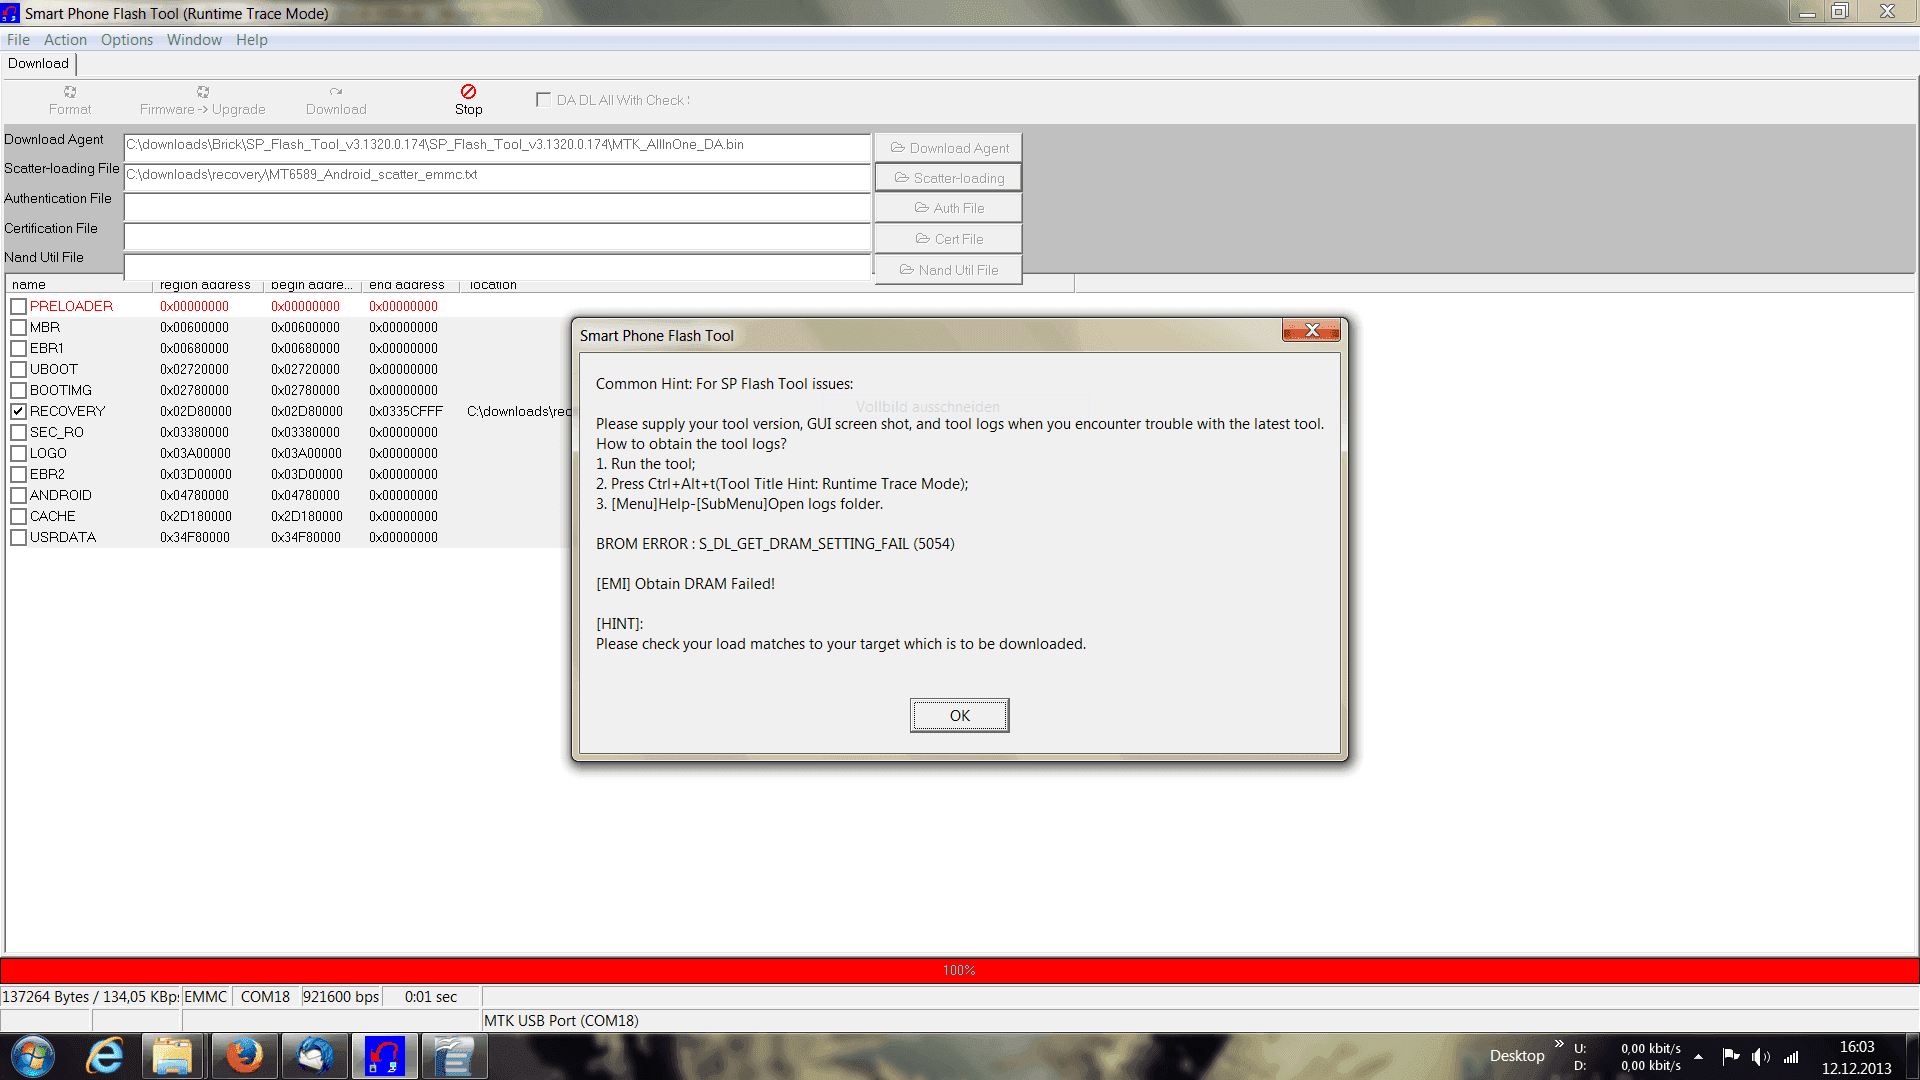Expand the Desktop toolbar chevron
This screenshot has height=1080, width=1920.
tap(1559, 1044)
